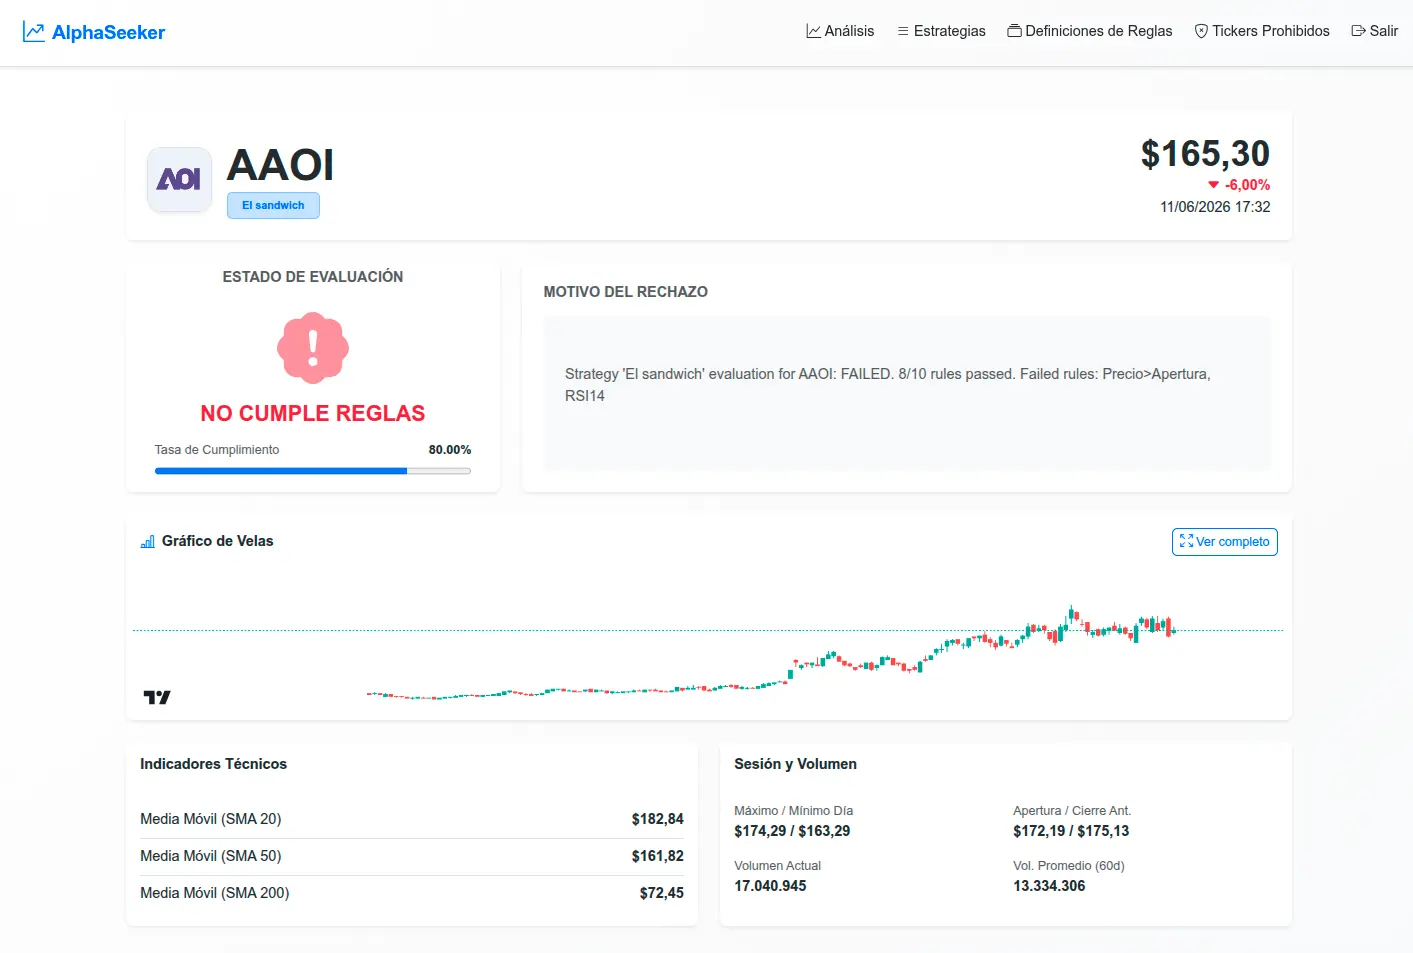Open the Análisis menu item
Viewport: 1413px width, 953px height.
point(840,31)
